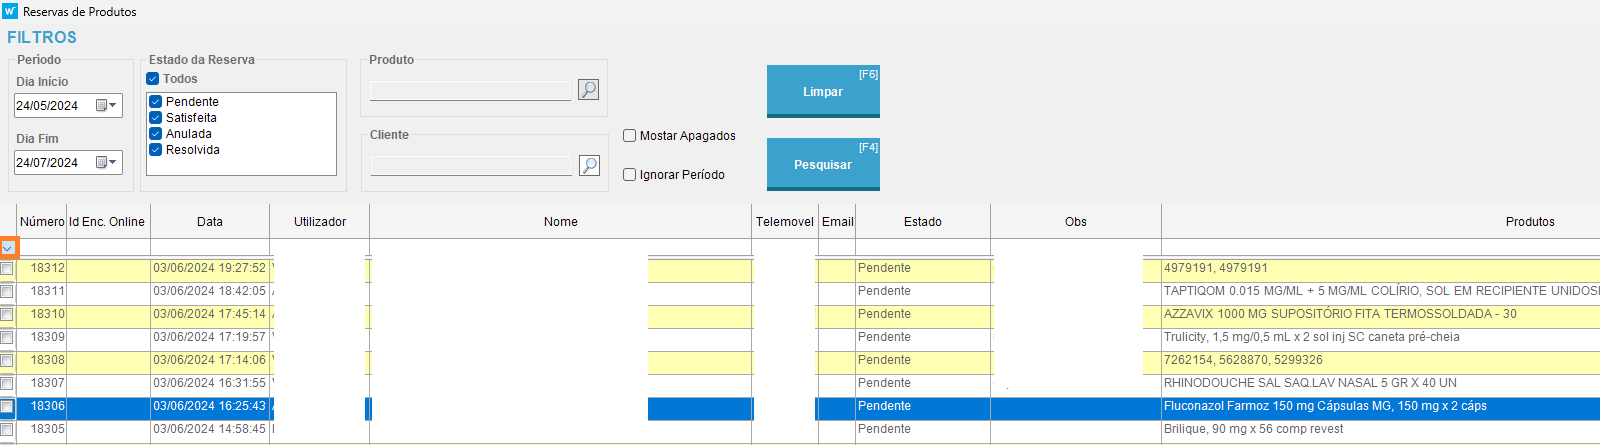Sort by the Data column header
Screen dimensions: 1600x445
click(210, 222)
